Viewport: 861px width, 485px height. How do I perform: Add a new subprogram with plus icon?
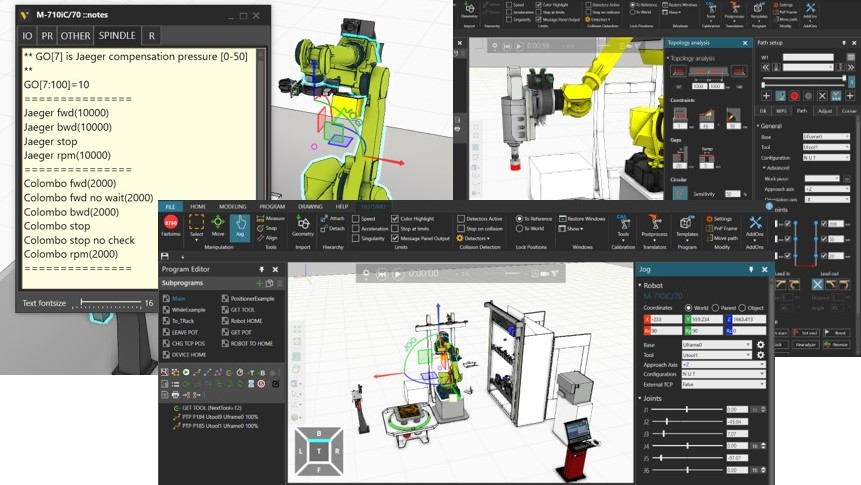[x=260, y=283]
